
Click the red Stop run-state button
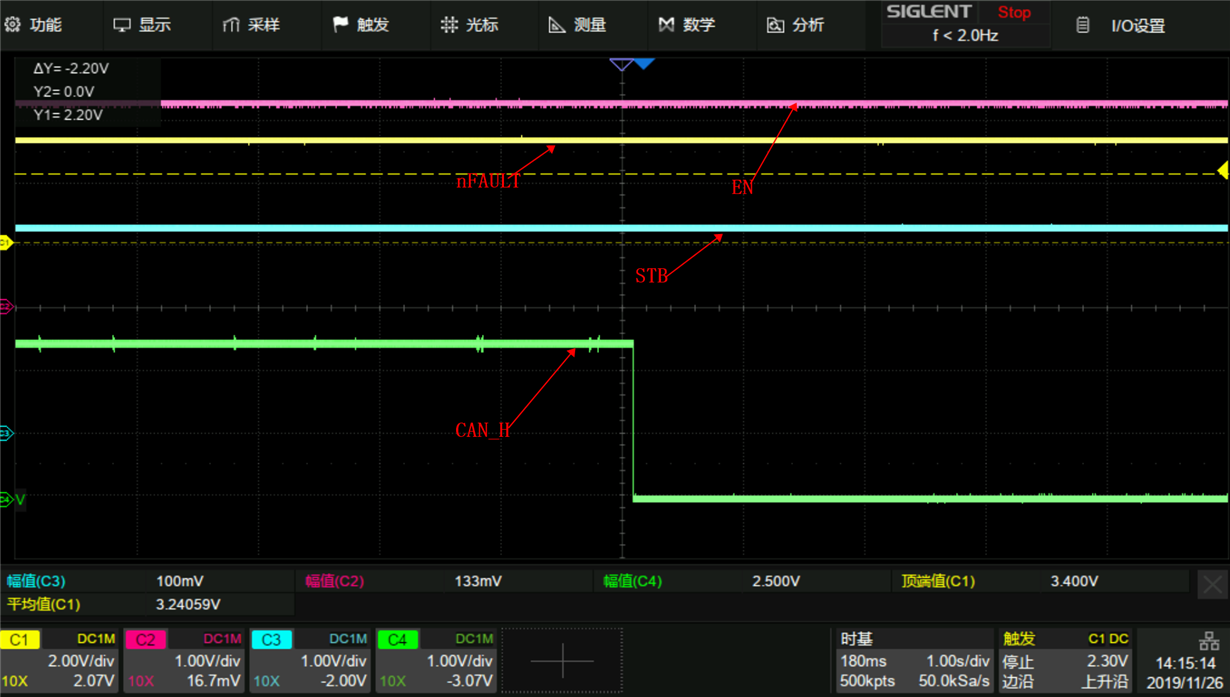click(1014, 13)
